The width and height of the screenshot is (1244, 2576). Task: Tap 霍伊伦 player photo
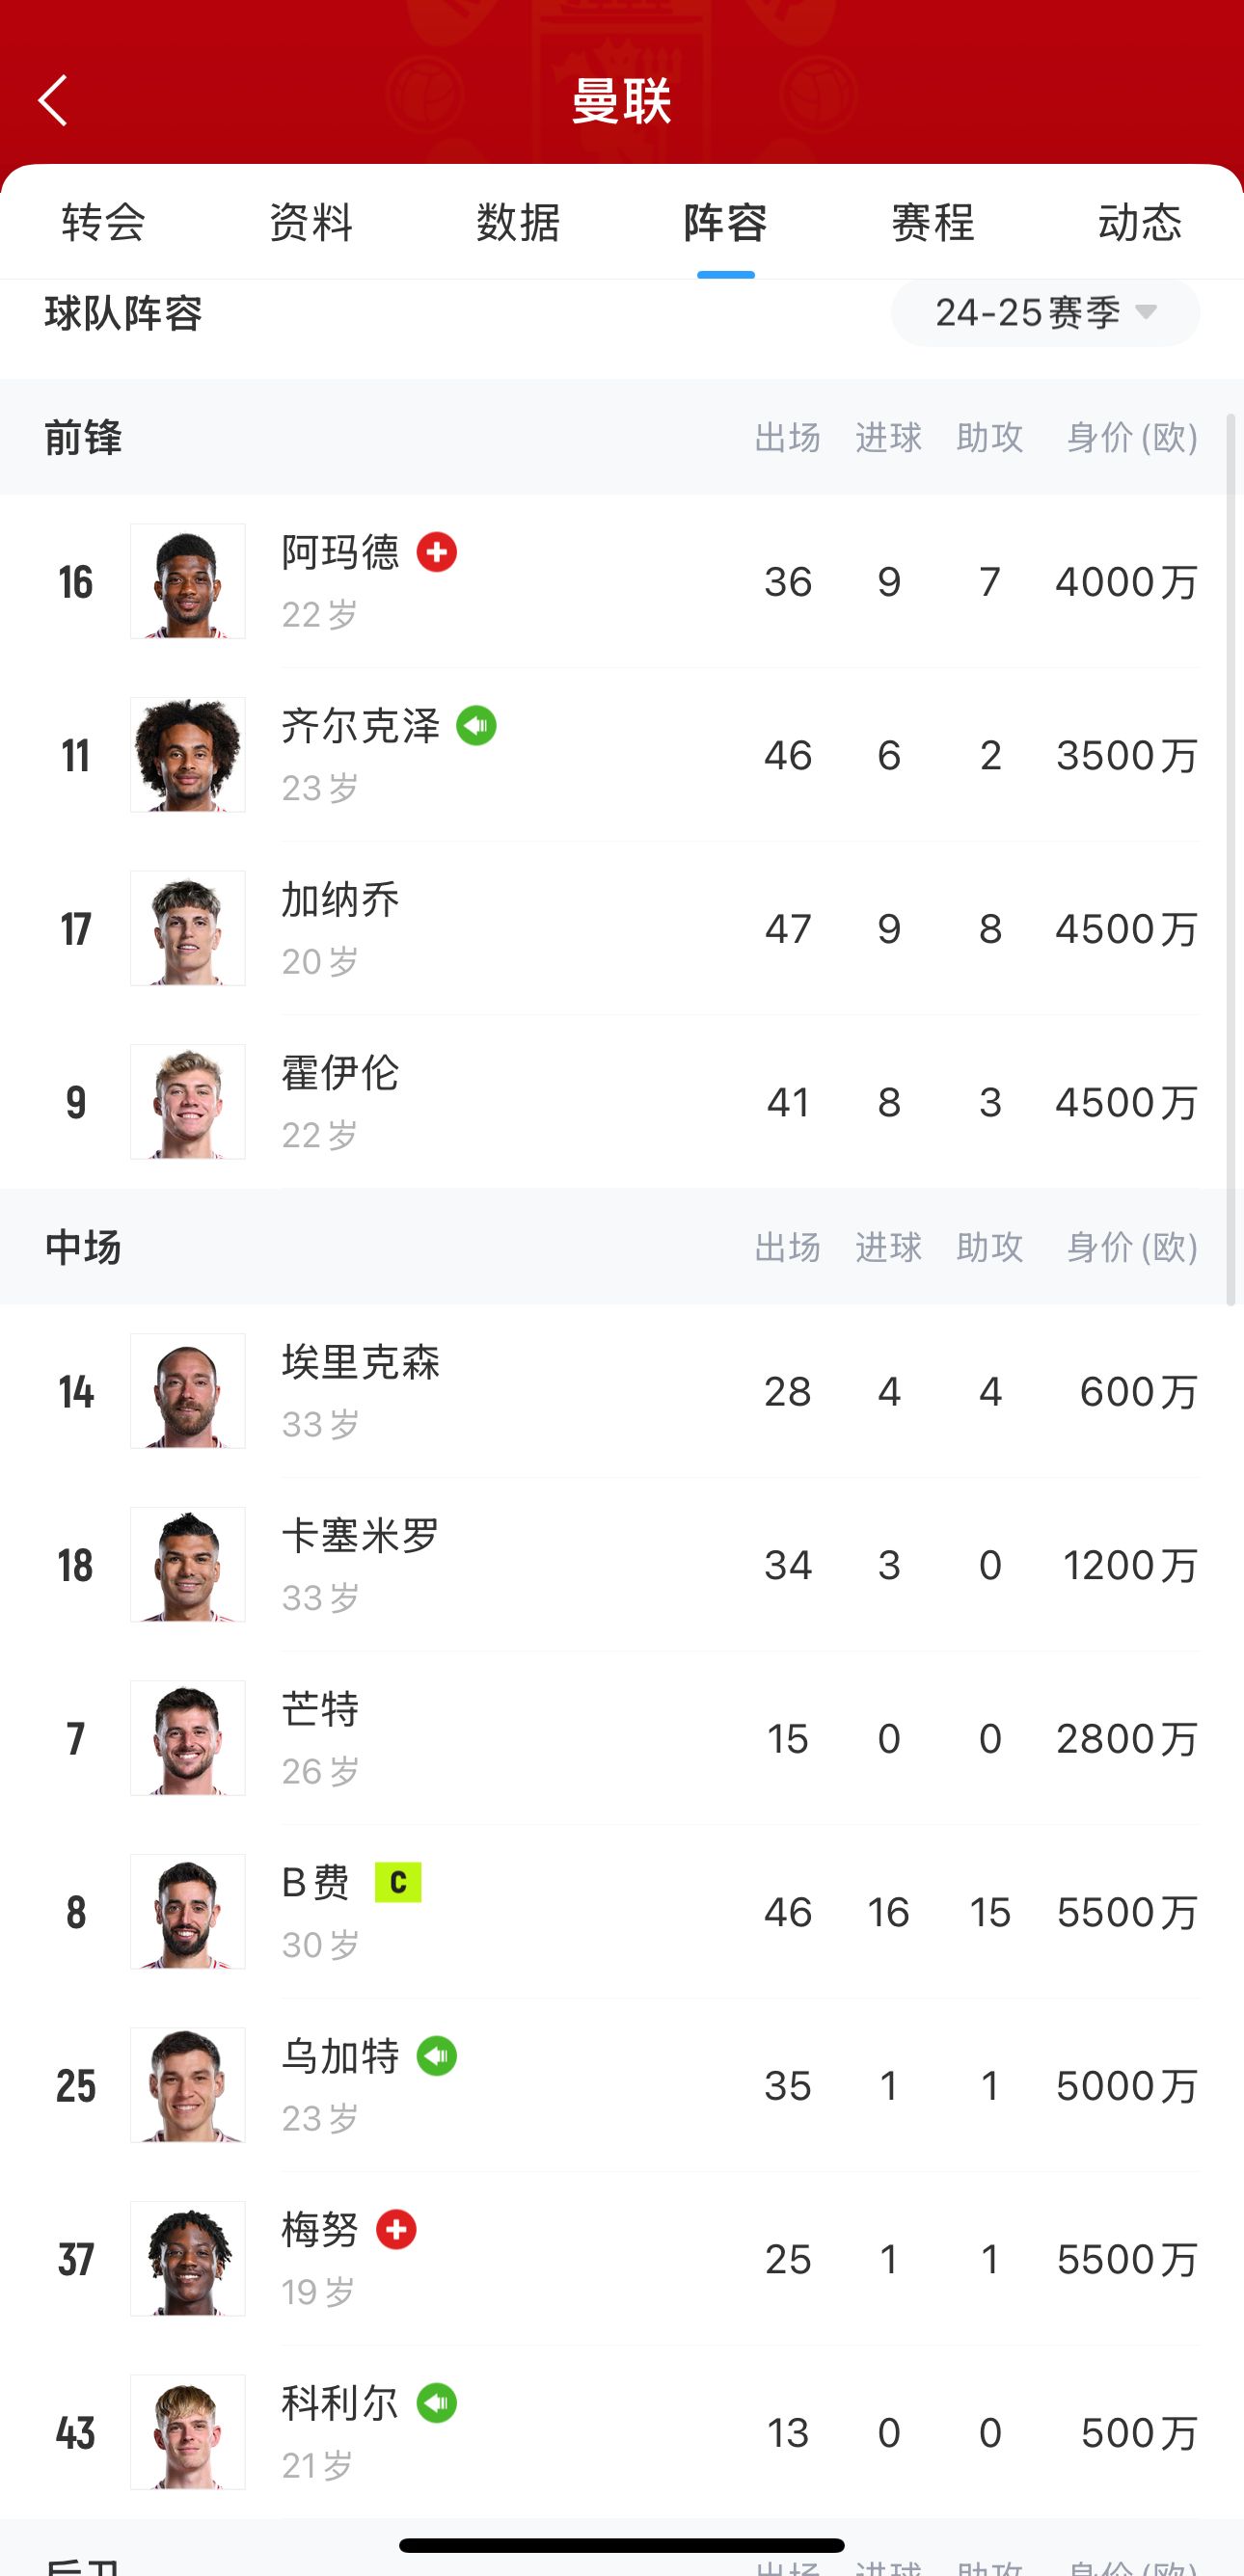coord(188,1102)
